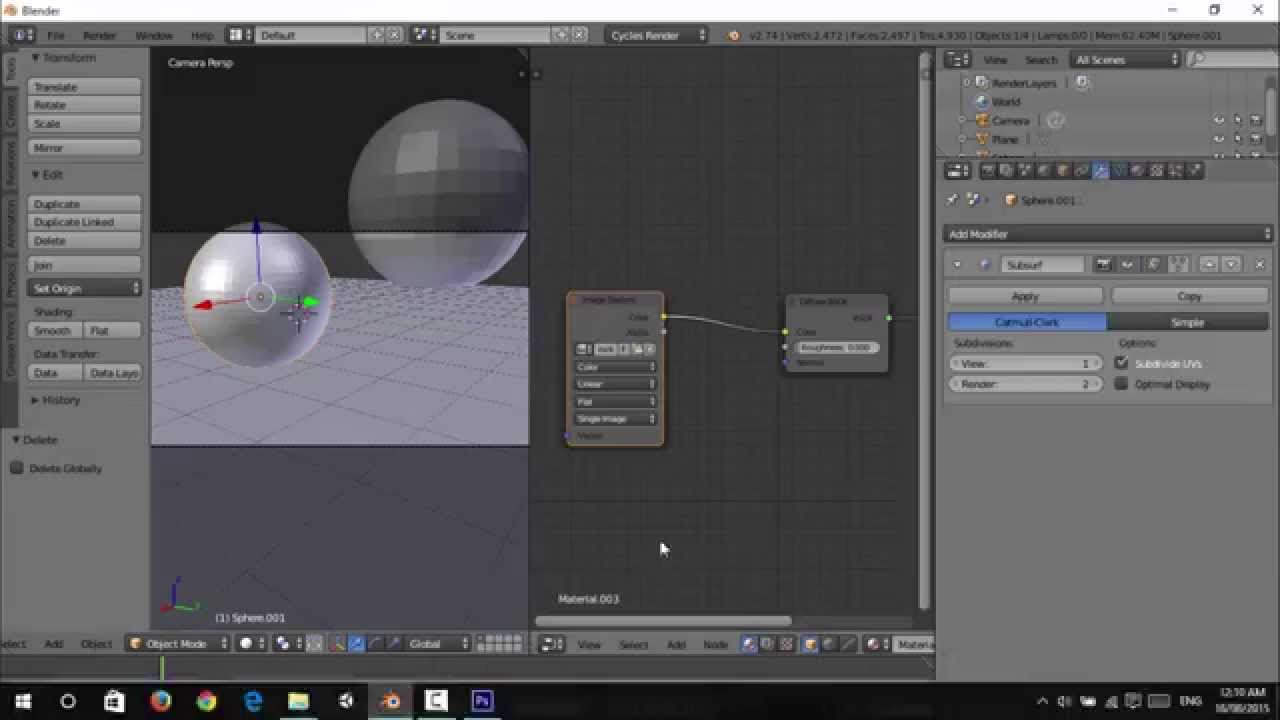Open the Global orientation dropdown
The width and height of the screenshot is (1280, 720).
point(438,644)
